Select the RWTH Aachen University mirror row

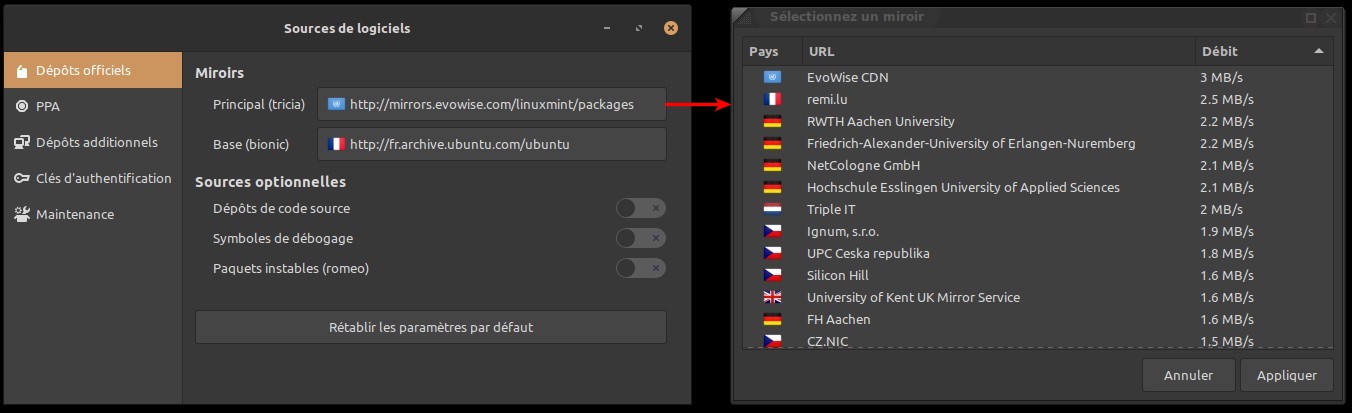point(1000,121)
